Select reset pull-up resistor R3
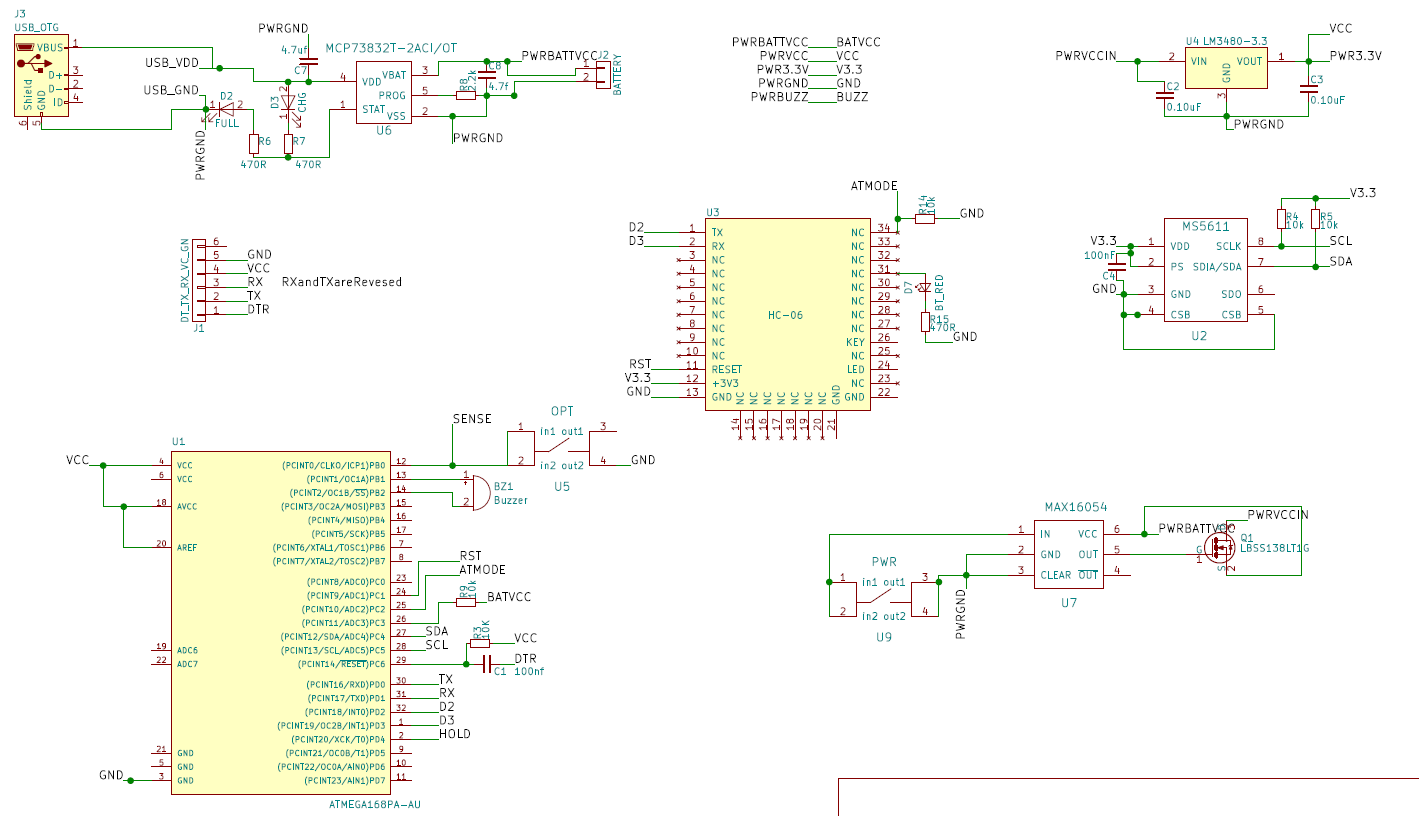Screen dimensions: 1419x816 point(480,643)
